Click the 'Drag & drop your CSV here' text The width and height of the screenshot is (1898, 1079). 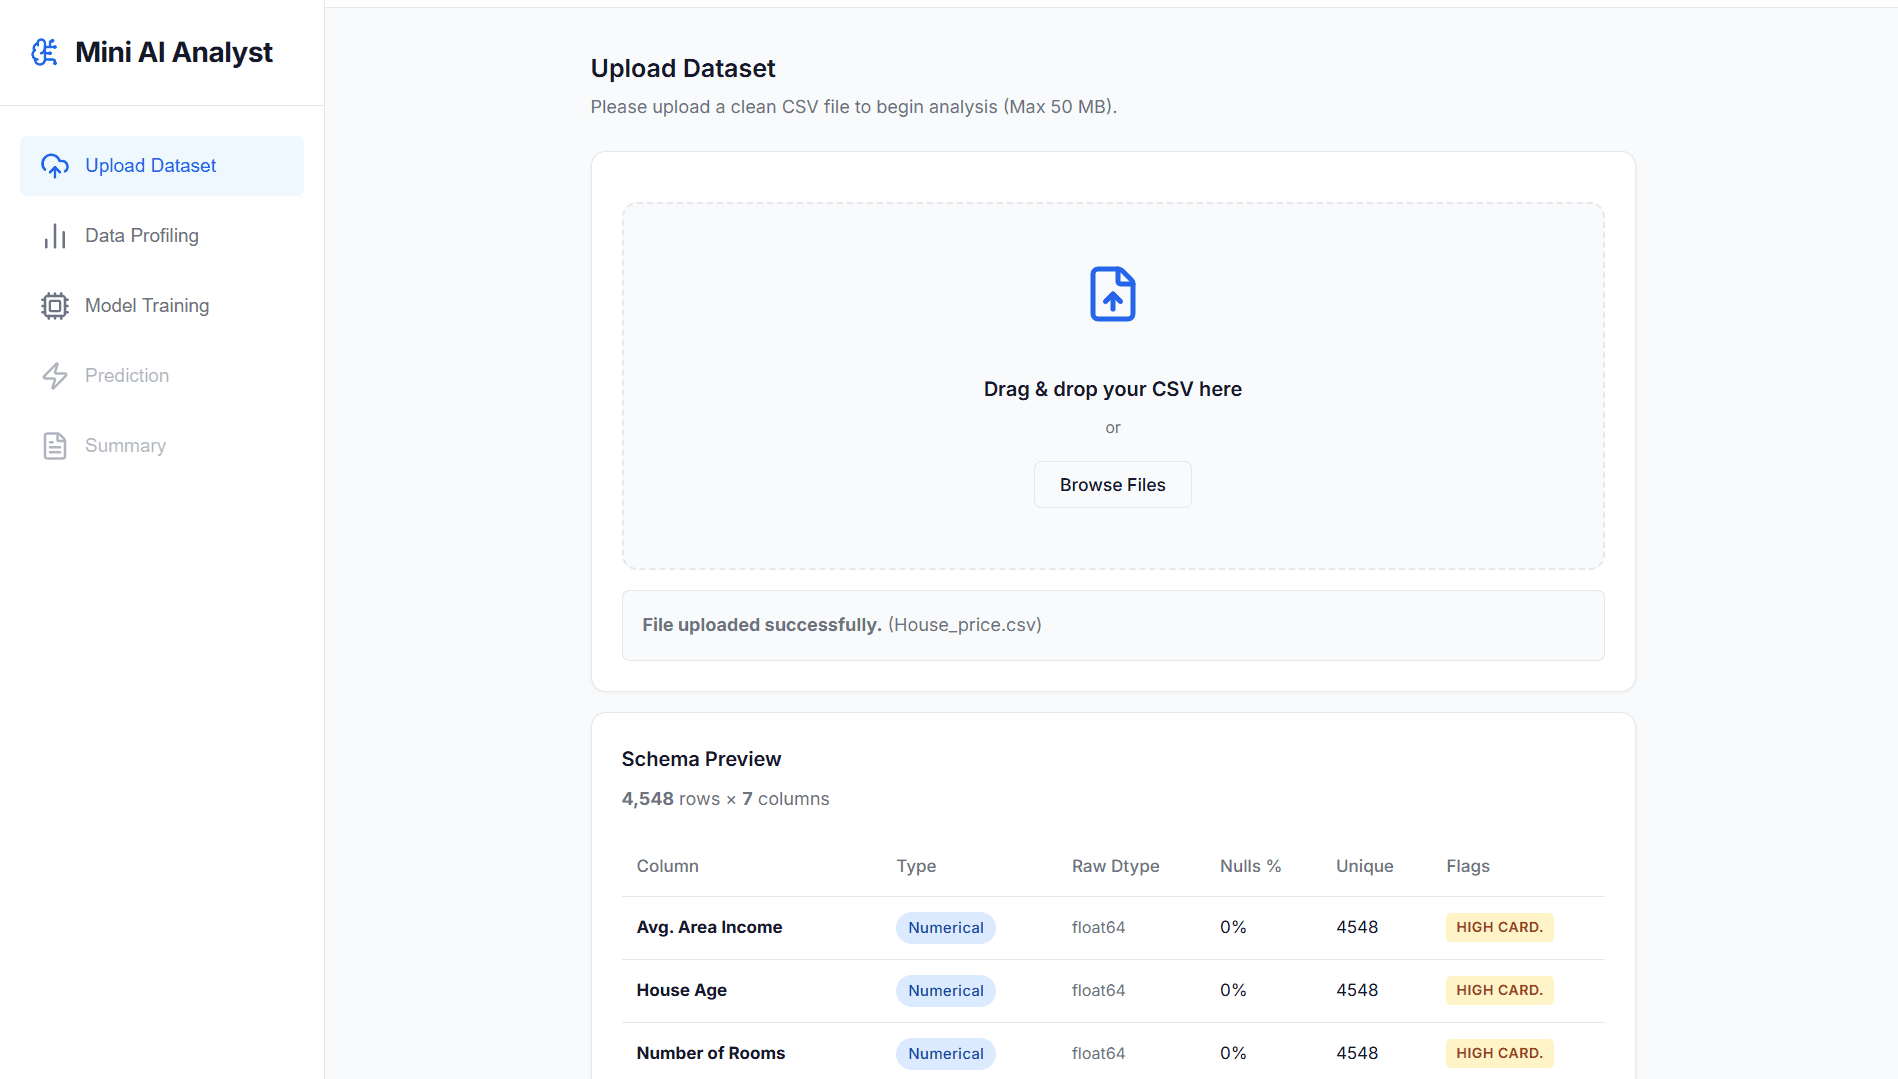click(1113, 389)
